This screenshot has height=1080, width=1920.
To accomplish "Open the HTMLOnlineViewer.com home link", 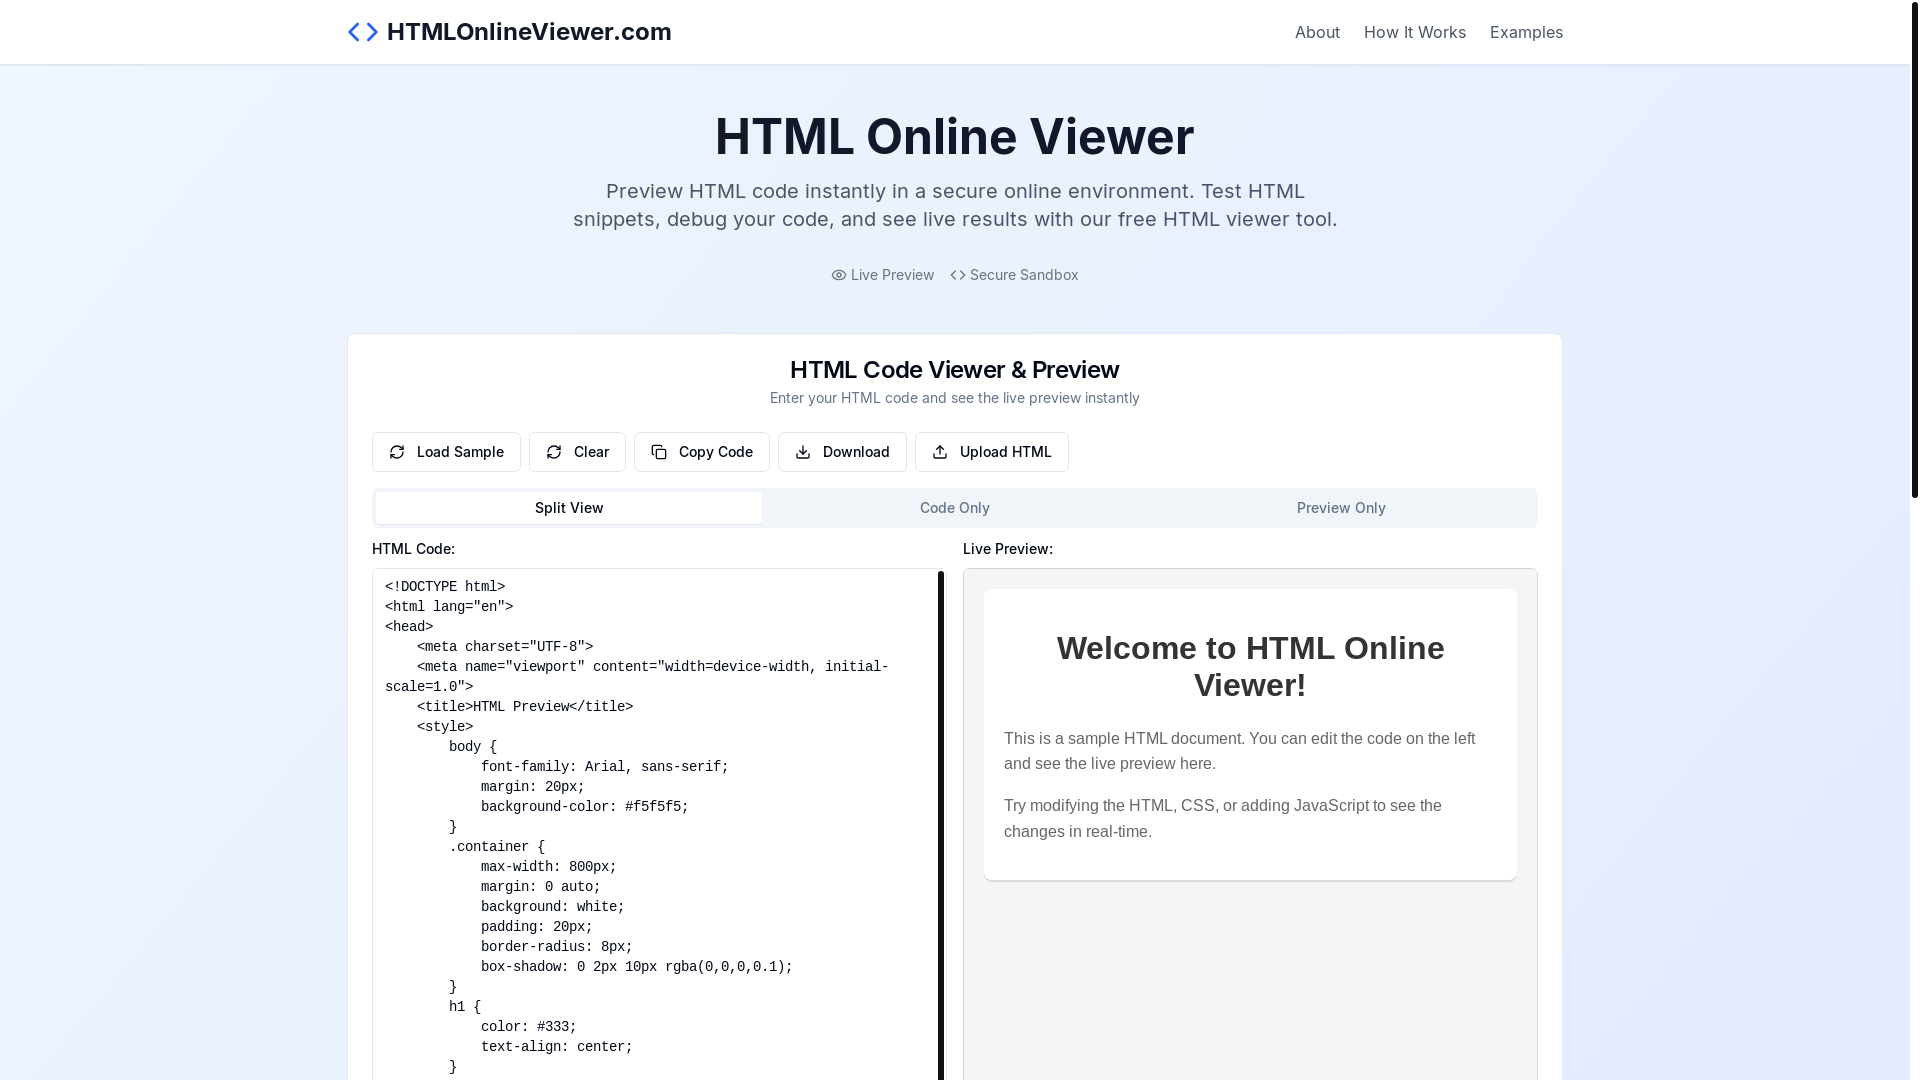I will pyautogui.click(x=509, y=32).
